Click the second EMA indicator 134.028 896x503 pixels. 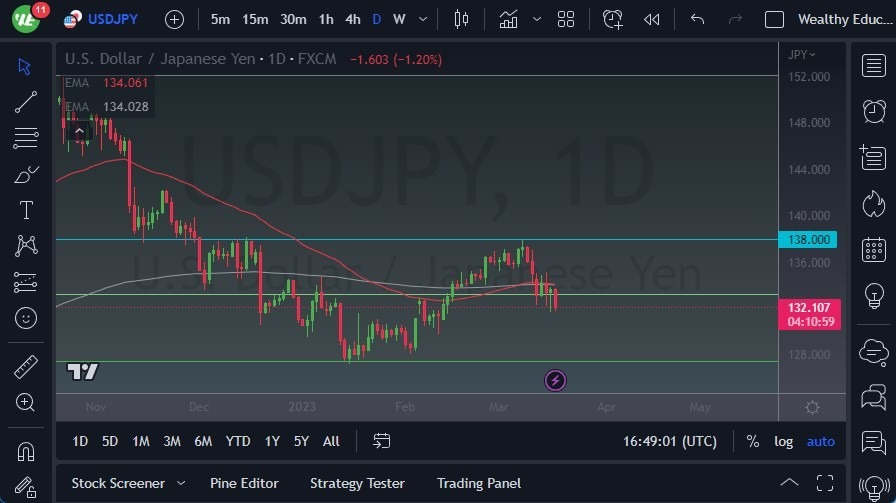click(x=106, y=107)
